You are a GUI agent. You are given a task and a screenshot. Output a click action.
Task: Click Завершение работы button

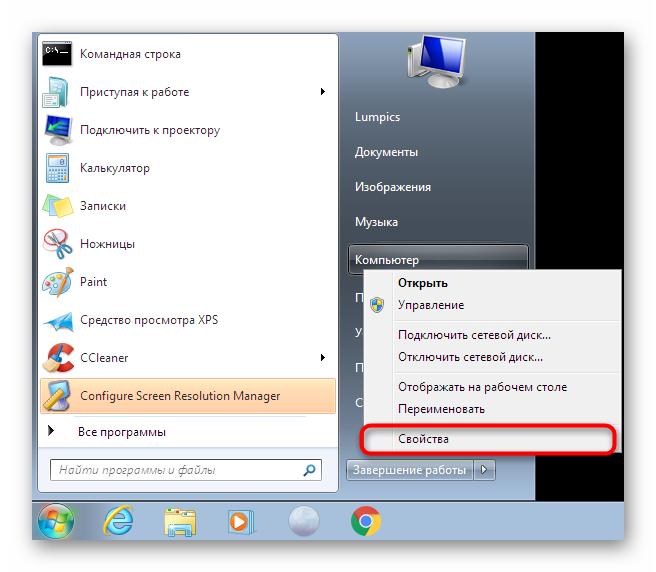coord(409,470)
